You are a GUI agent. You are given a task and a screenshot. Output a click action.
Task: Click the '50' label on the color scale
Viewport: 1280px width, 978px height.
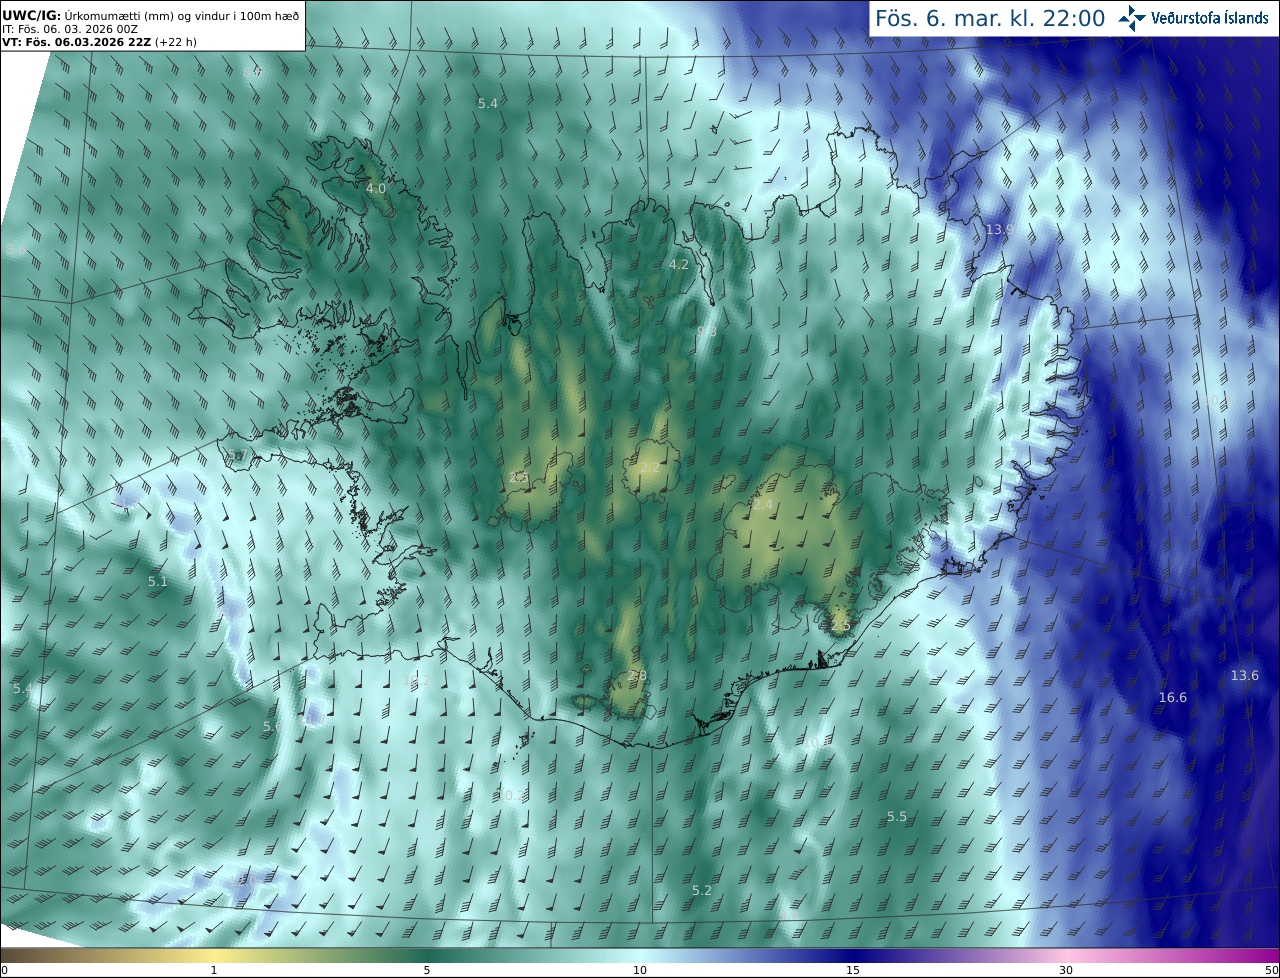point(1271,970)
